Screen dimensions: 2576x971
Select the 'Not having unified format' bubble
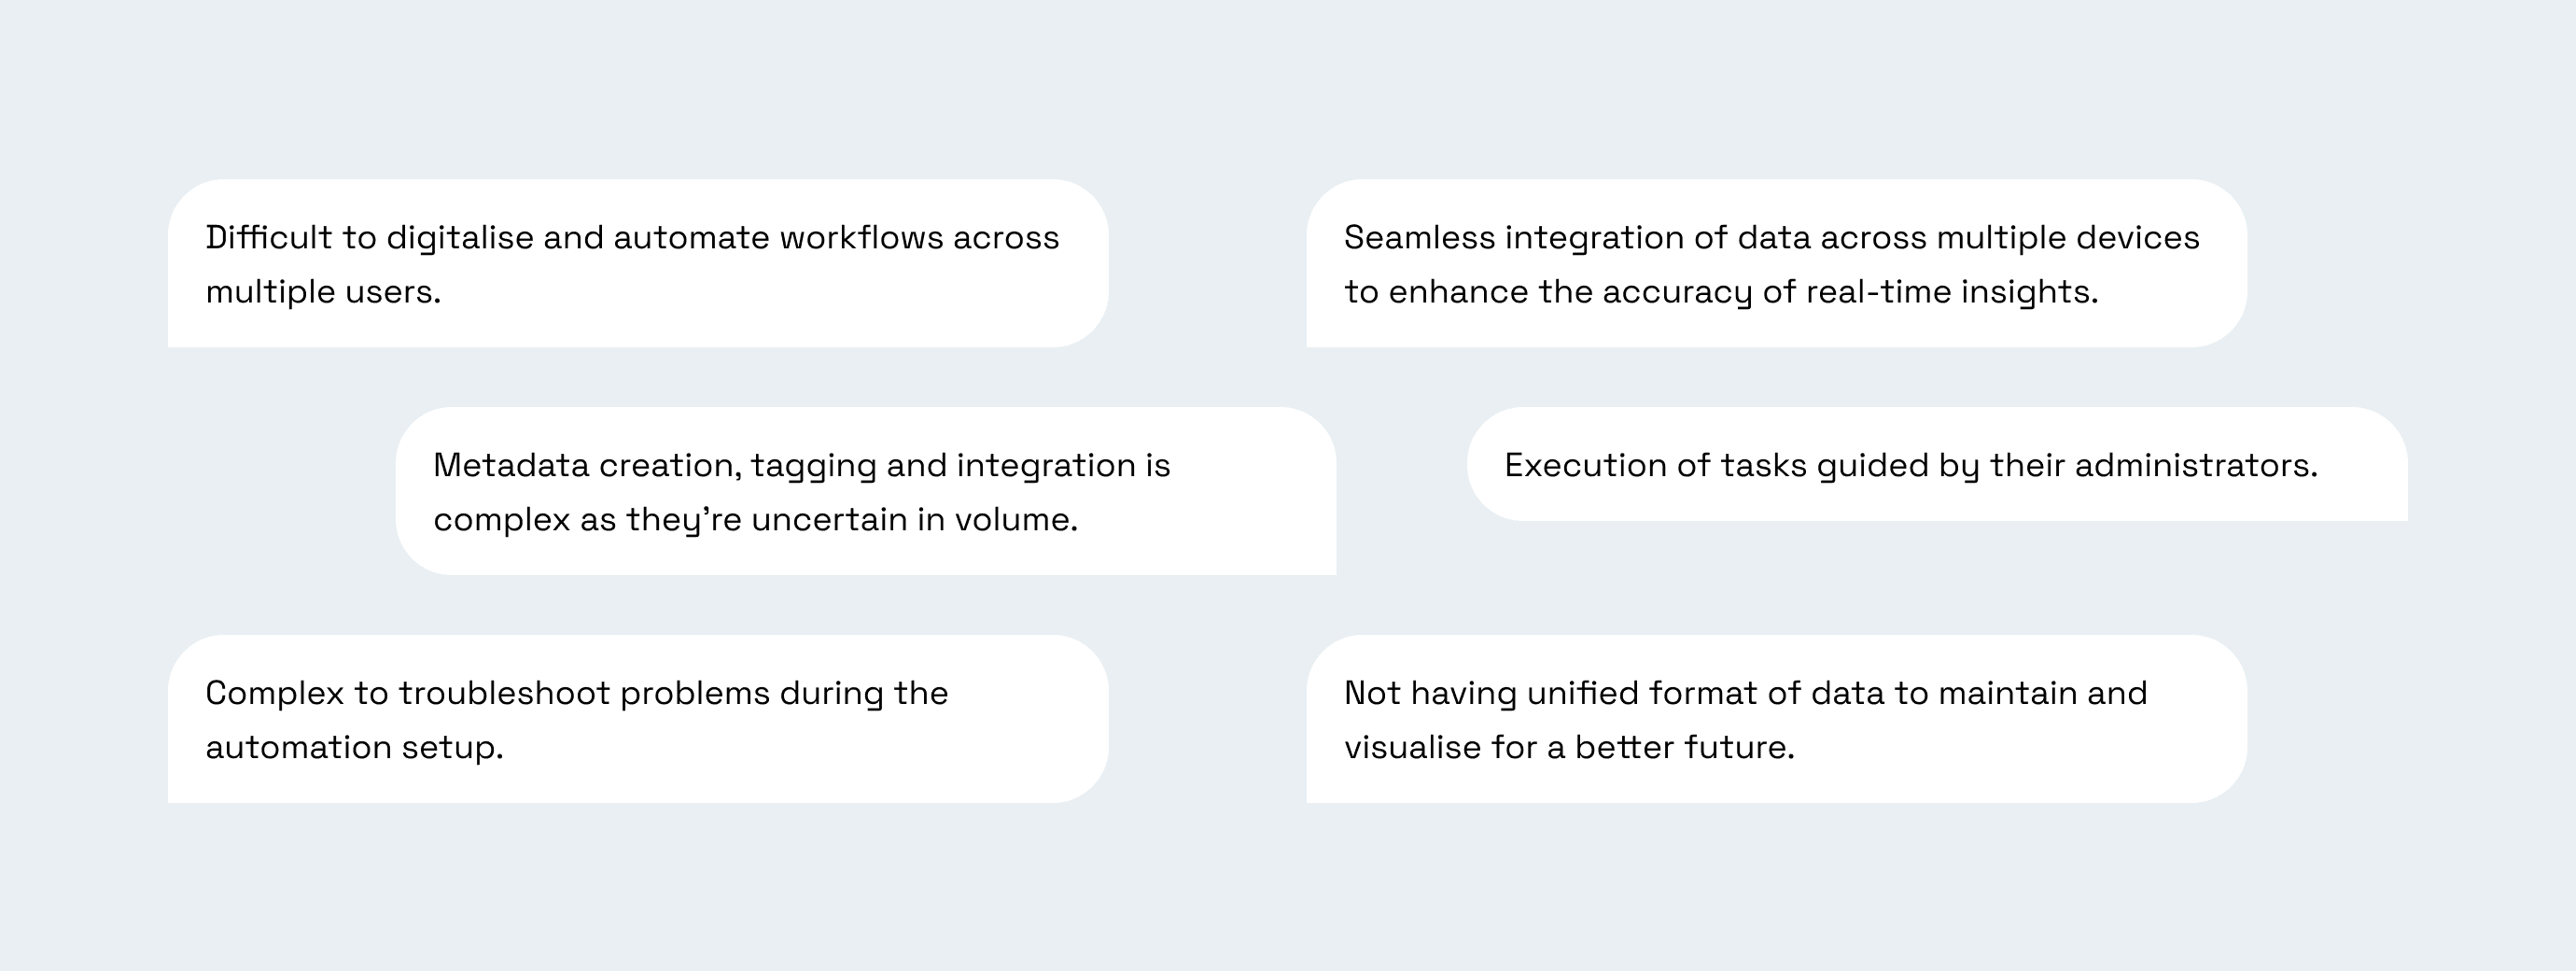click(x=1777, y=719)
